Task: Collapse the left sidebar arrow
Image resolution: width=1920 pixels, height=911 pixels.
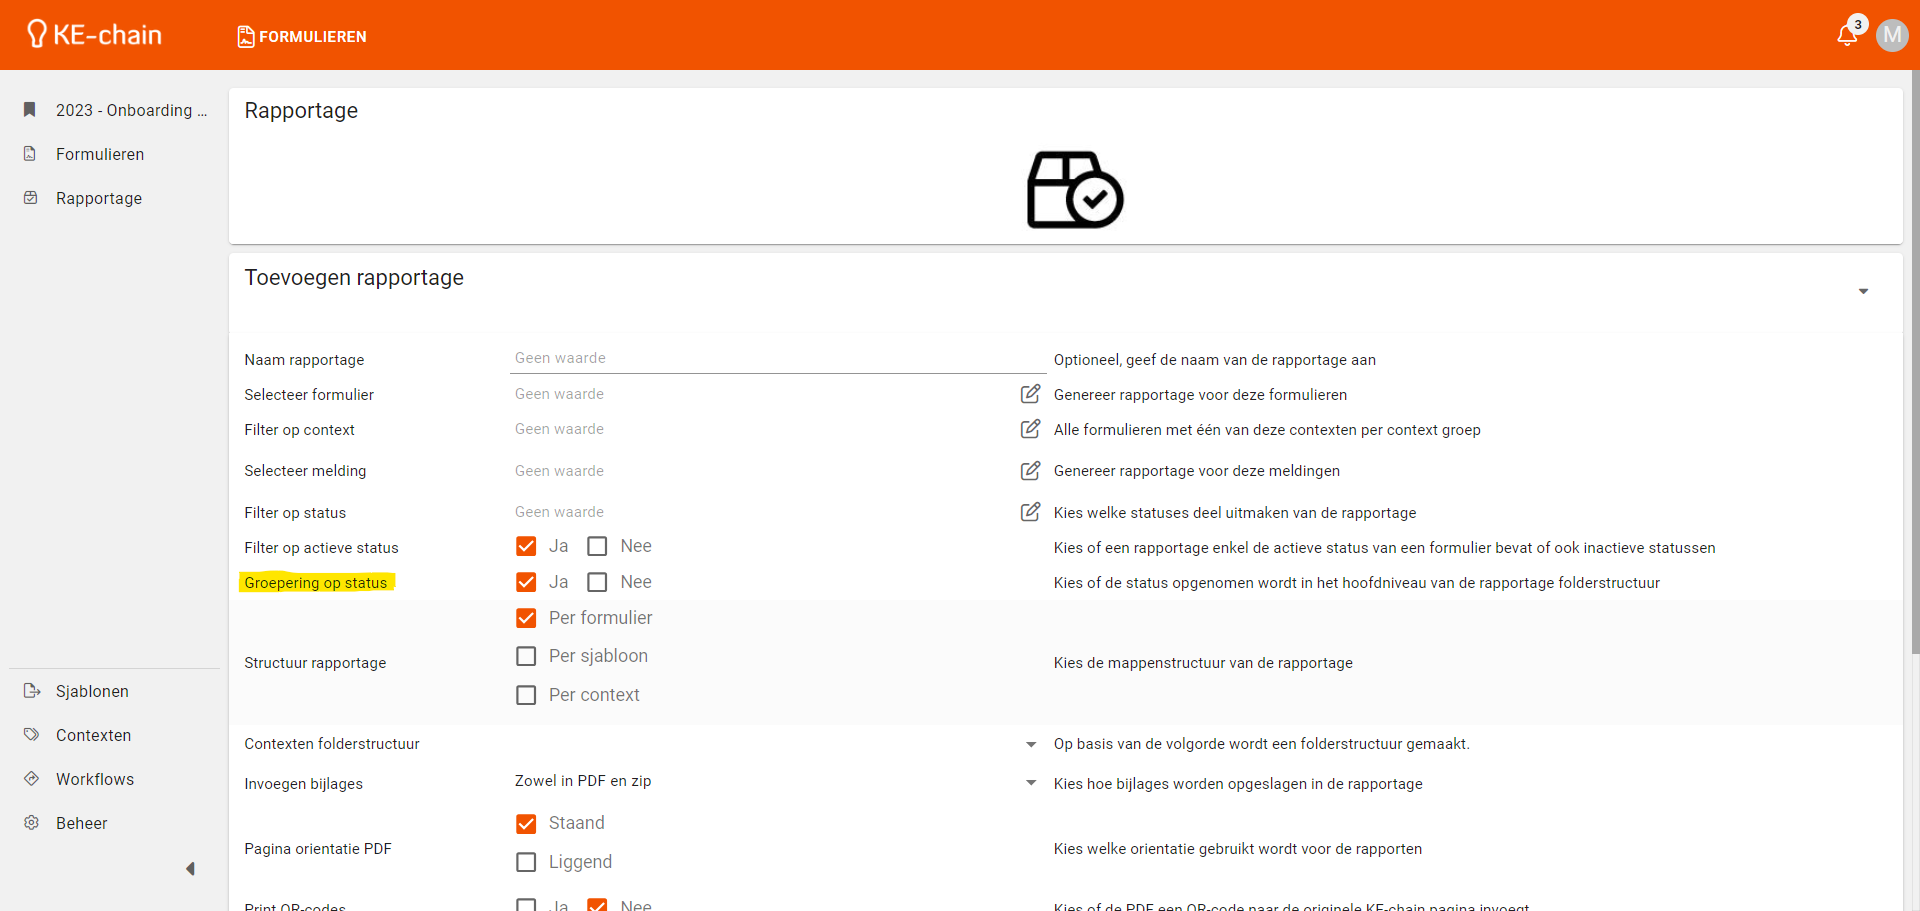Action: (190, 869)
